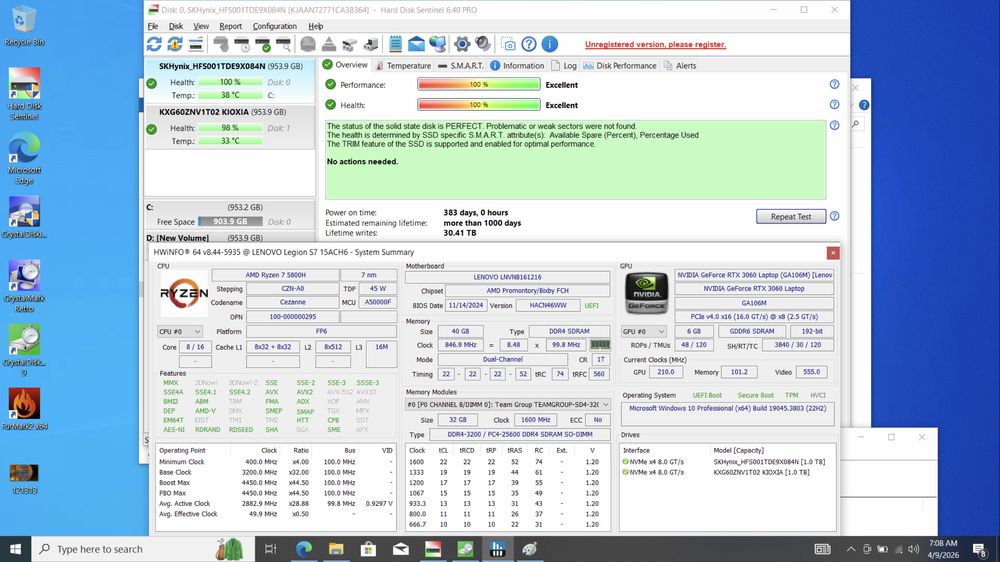Click the question mark help toolbar icon

point(529,44)
